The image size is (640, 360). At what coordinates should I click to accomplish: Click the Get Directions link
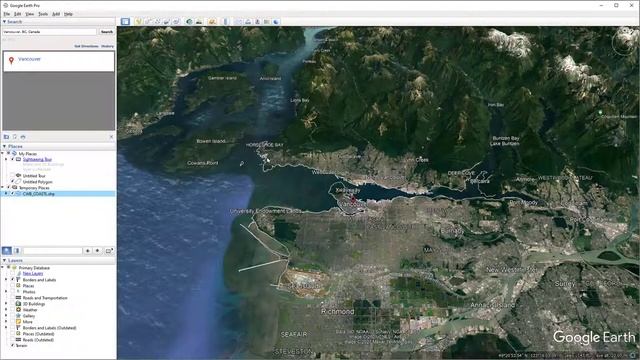86,46
